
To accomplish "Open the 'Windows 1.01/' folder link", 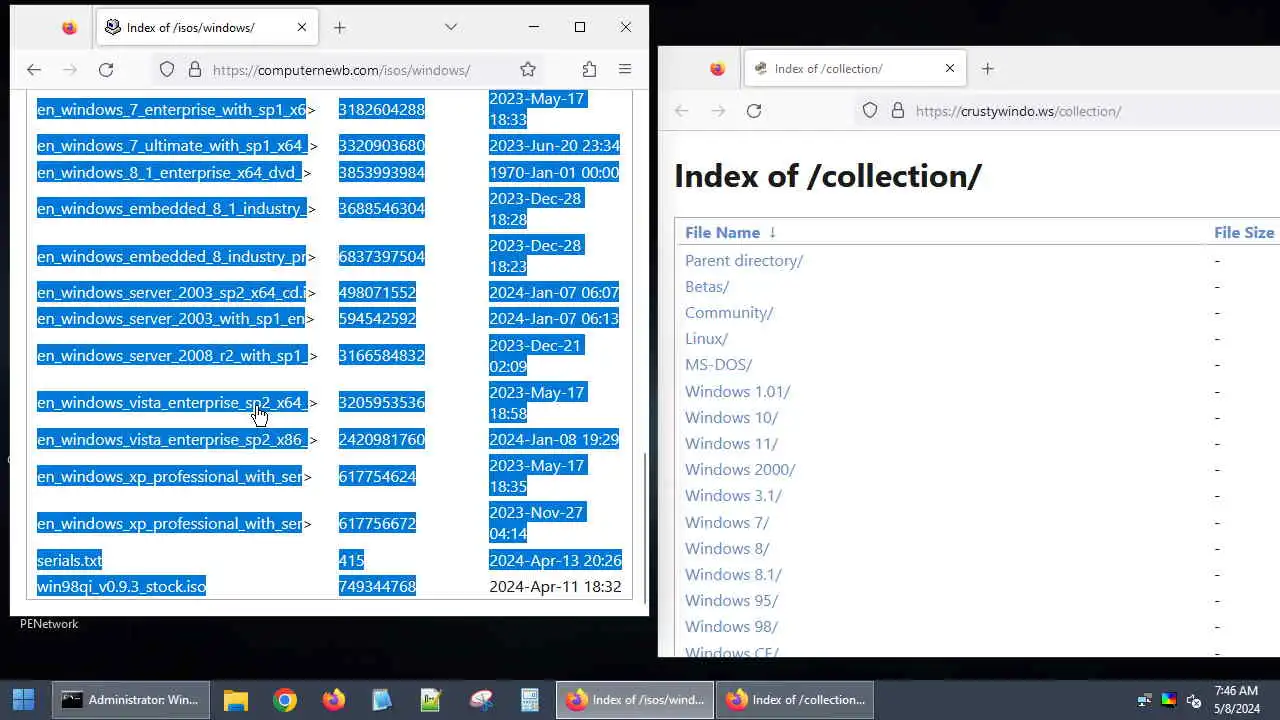I will click(738, 391).
